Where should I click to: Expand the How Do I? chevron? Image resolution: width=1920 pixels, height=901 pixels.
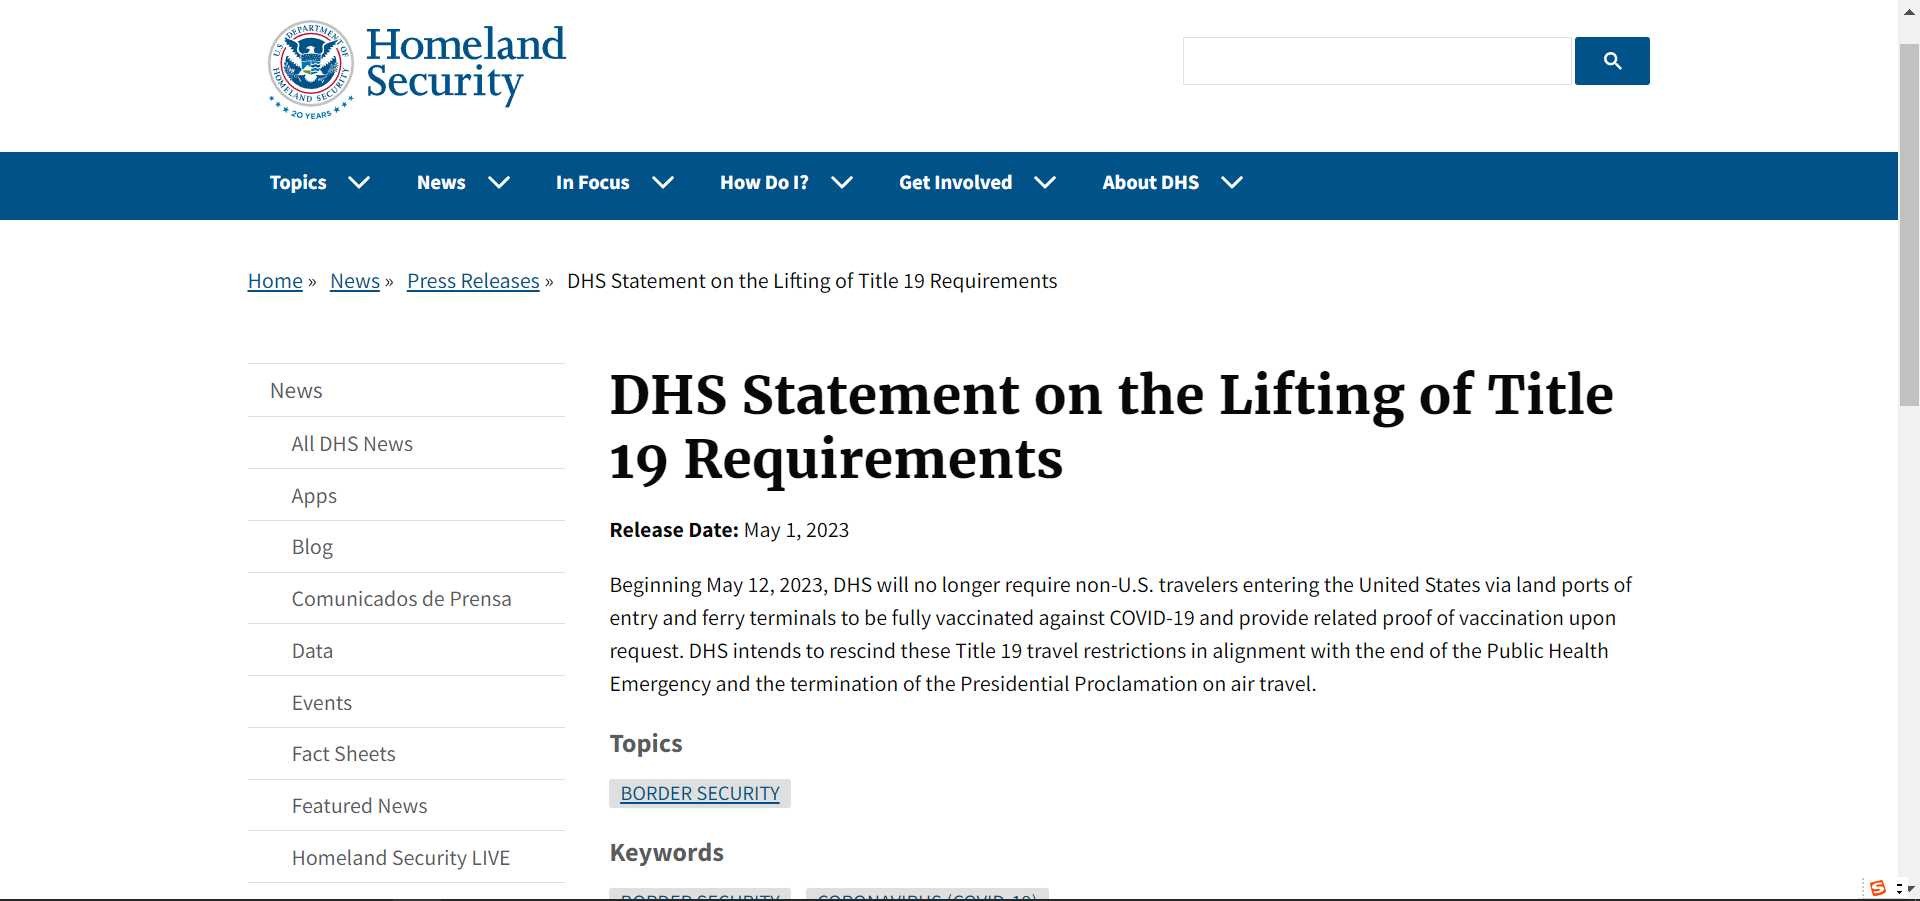tap(842, 182)
